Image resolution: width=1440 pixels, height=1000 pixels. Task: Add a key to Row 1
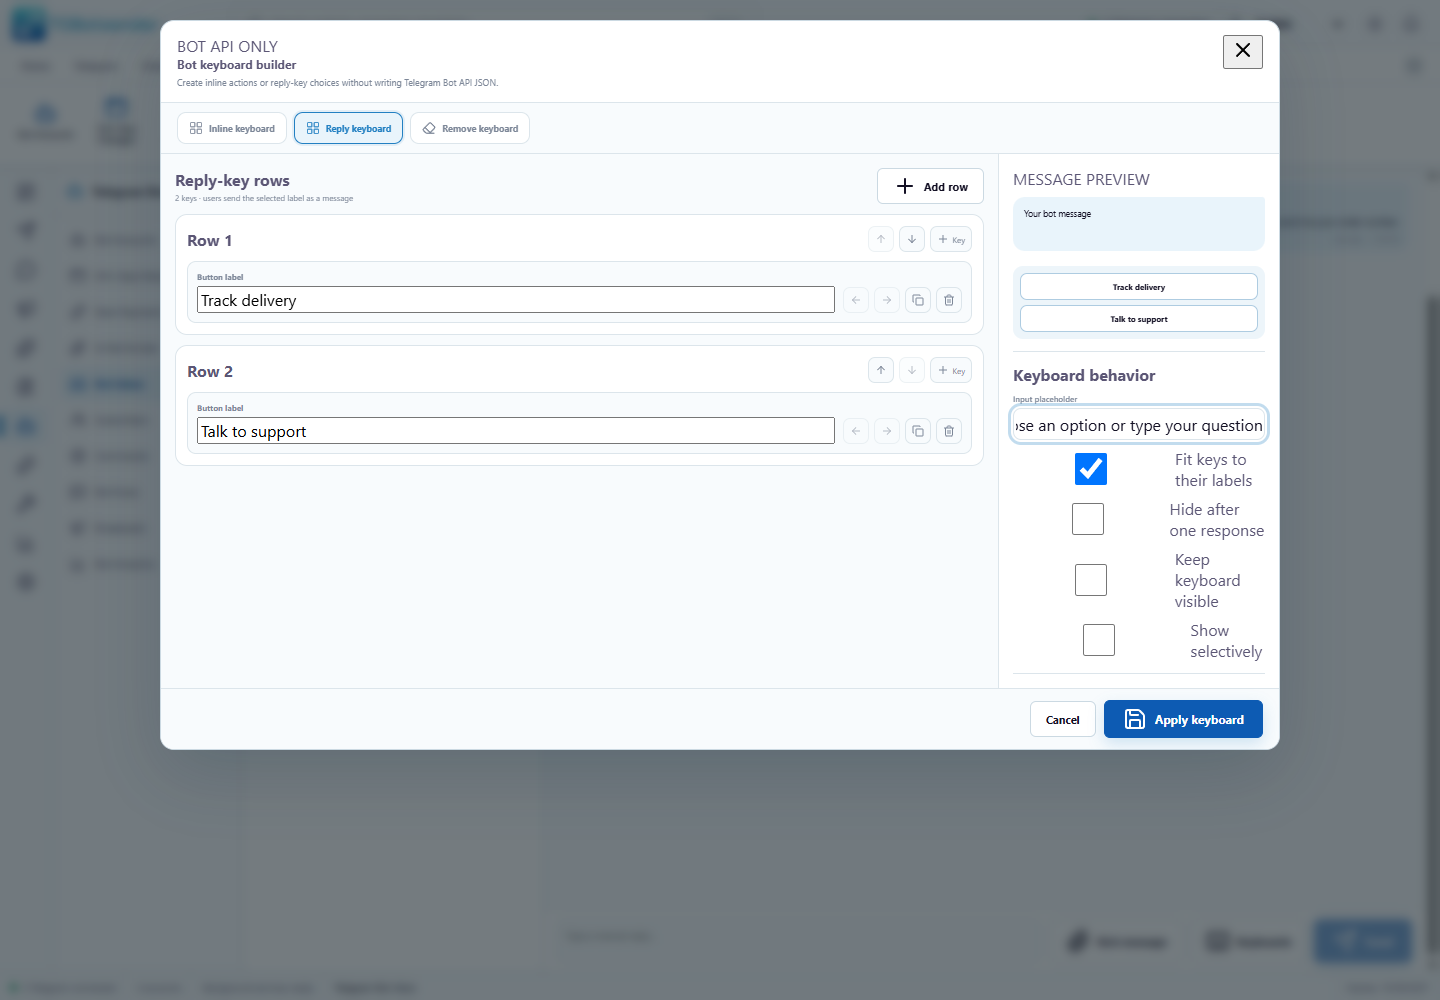951,239
